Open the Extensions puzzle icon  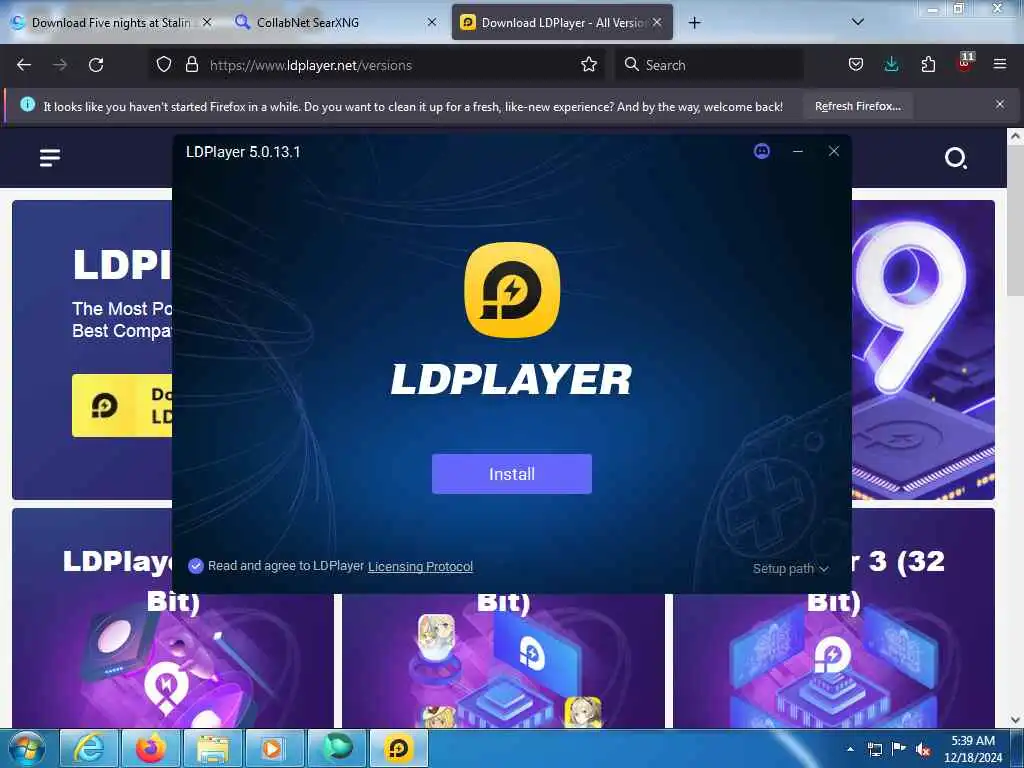[928, 64]
